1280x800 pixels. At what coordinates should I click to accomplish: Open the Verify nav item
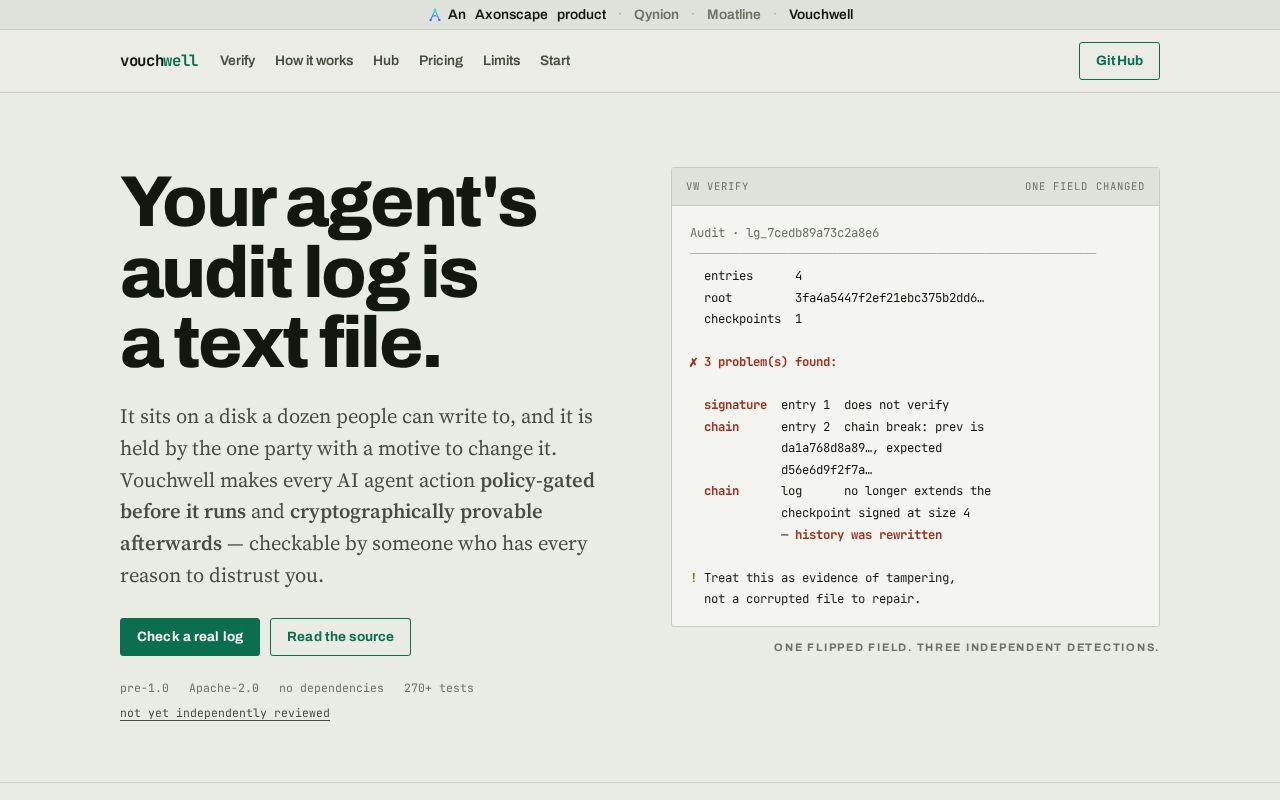click(237, 61)
